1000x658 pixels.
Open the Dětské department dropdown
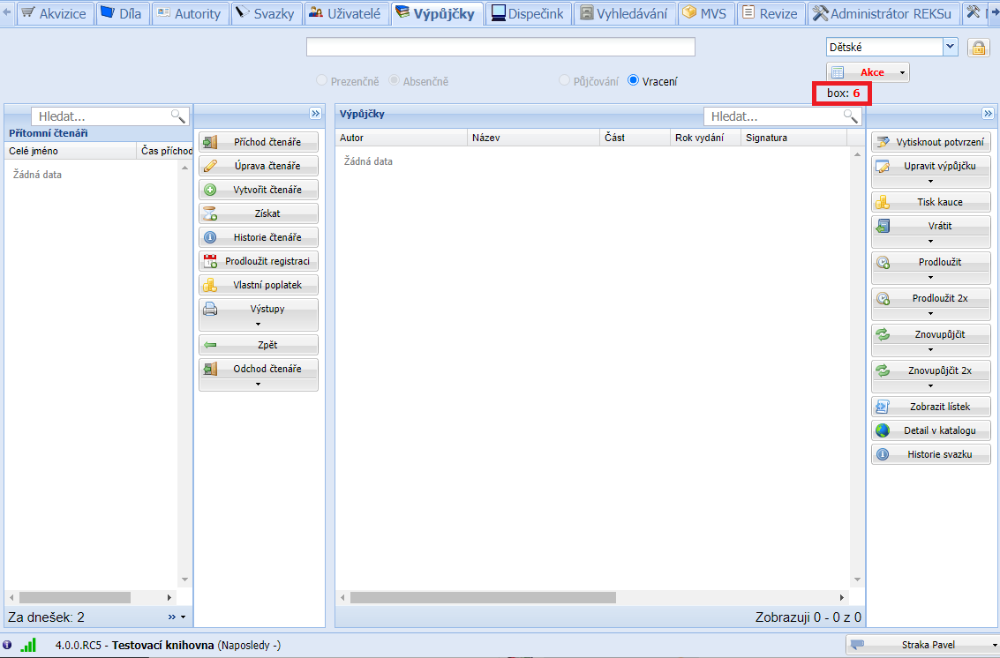click(x=949, y=47)
